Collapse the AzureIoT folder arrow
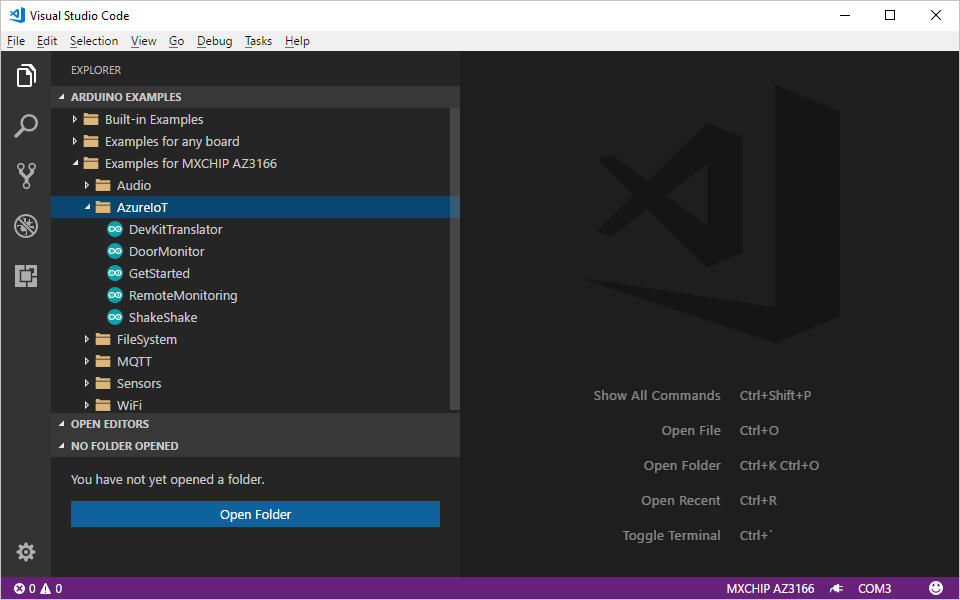 point(88,207)
